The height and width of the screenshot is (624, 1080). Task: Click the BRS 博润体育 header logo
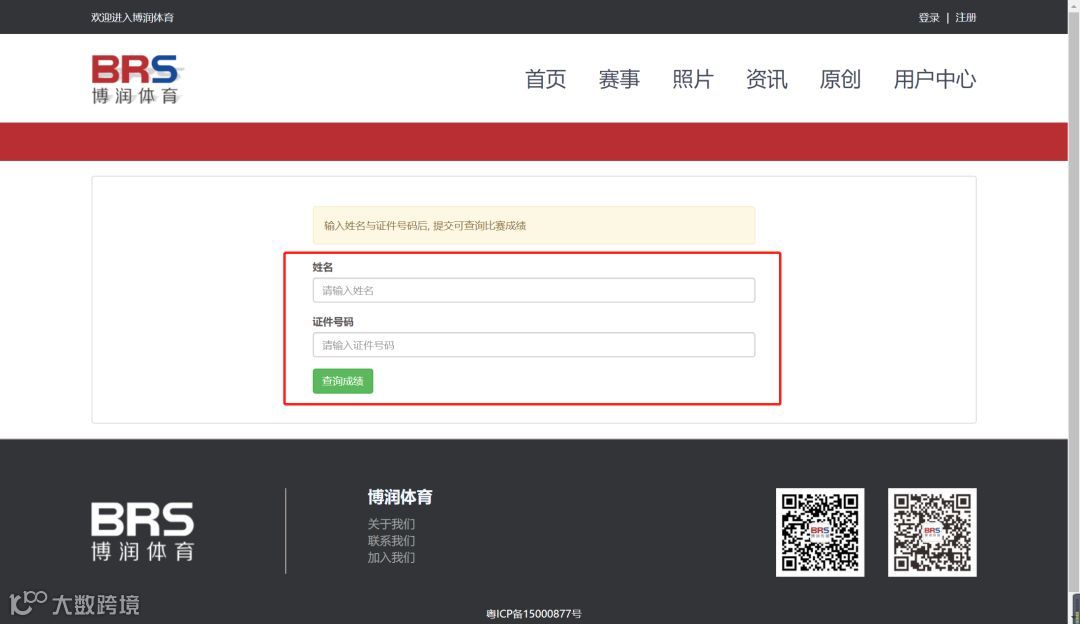click(136, 79)
